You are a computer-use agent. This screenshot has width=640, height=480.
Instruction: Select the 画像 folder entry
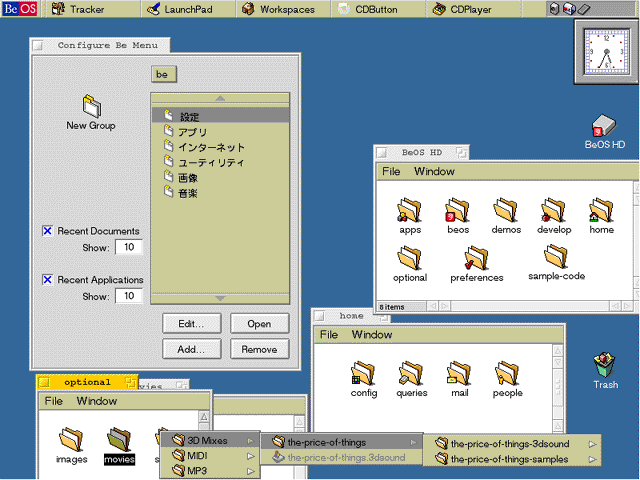pos(220,178)
